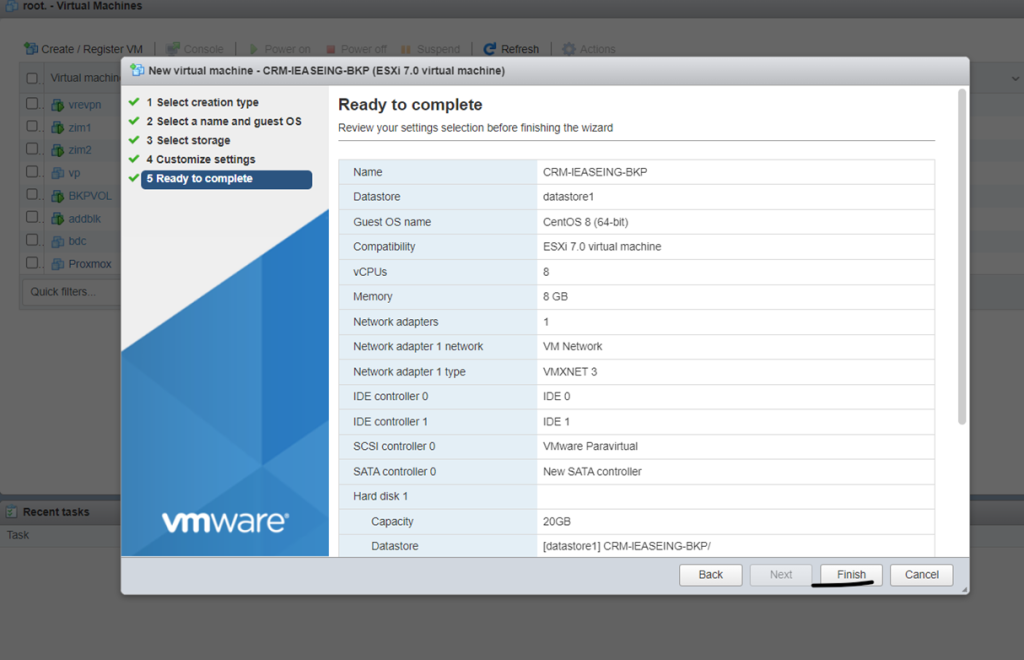Click the Refresh icon in the toolbar
This screenshot has width=1024, height=660.
(x=490, y=49)
